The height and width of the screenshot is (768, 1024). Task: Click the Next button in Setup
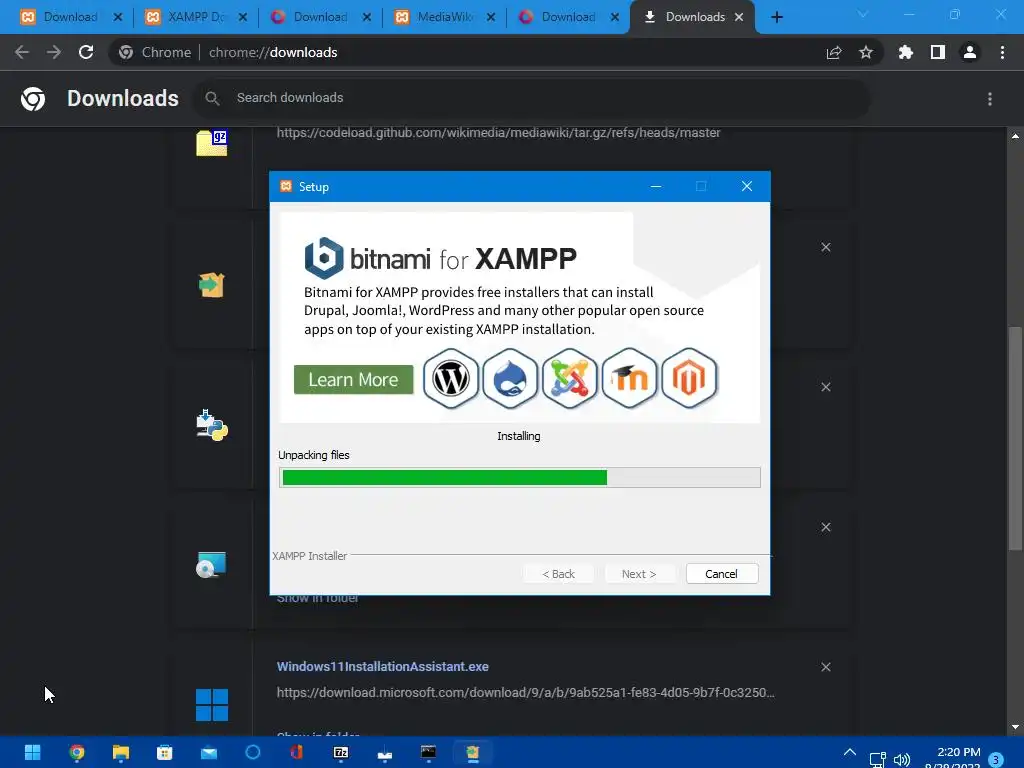click(x=639, y=573)
